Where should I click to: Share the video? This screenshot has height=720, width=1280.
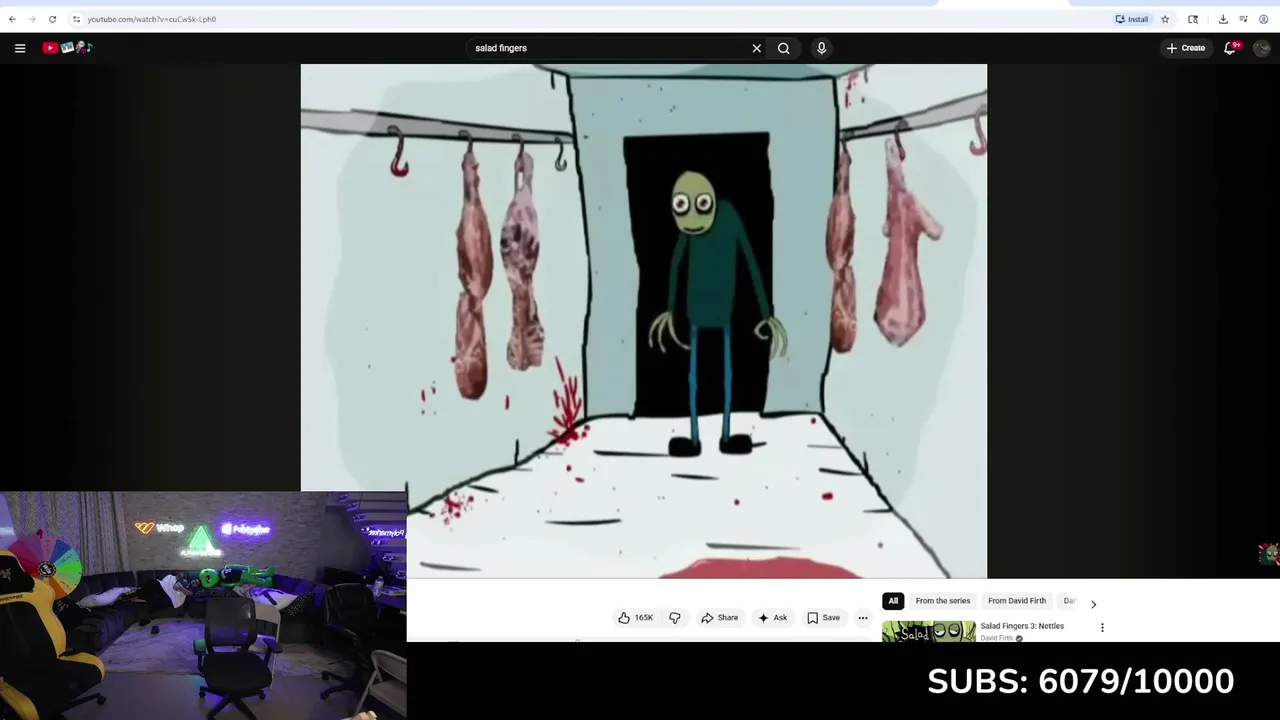(x=719, y=618)
